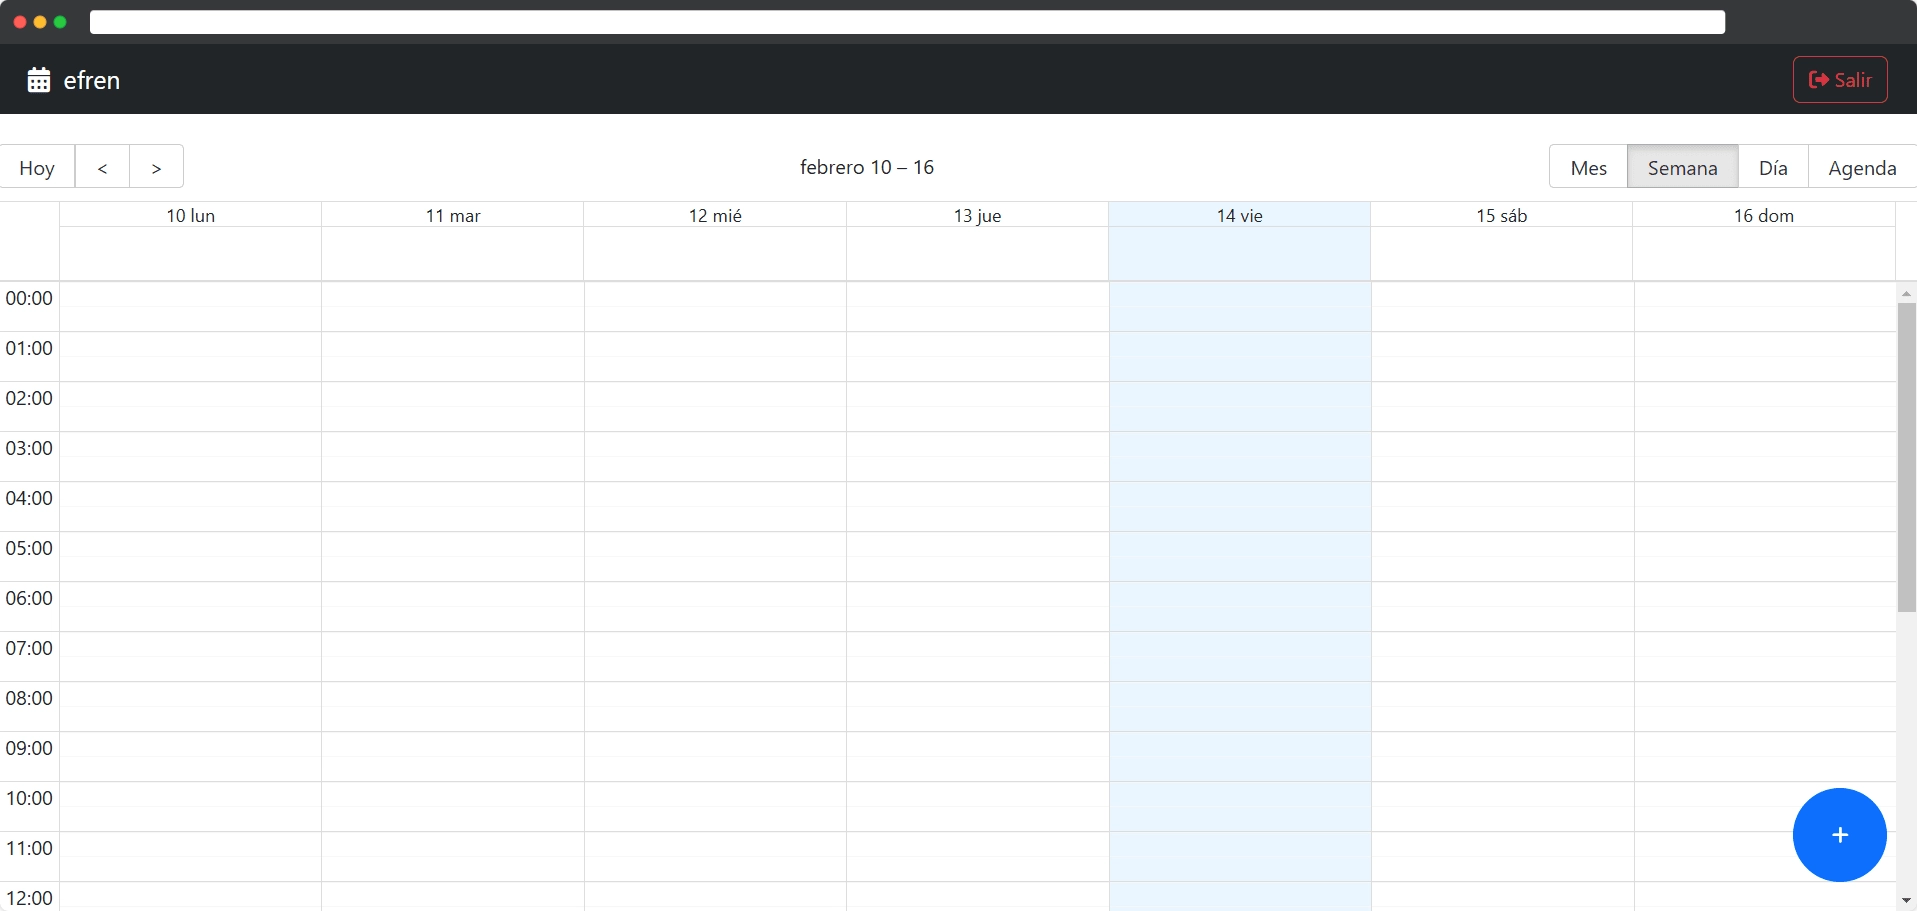The image size is (1917, 911).
Task: Open the Agenda view
Action: tap(1861, 167)
